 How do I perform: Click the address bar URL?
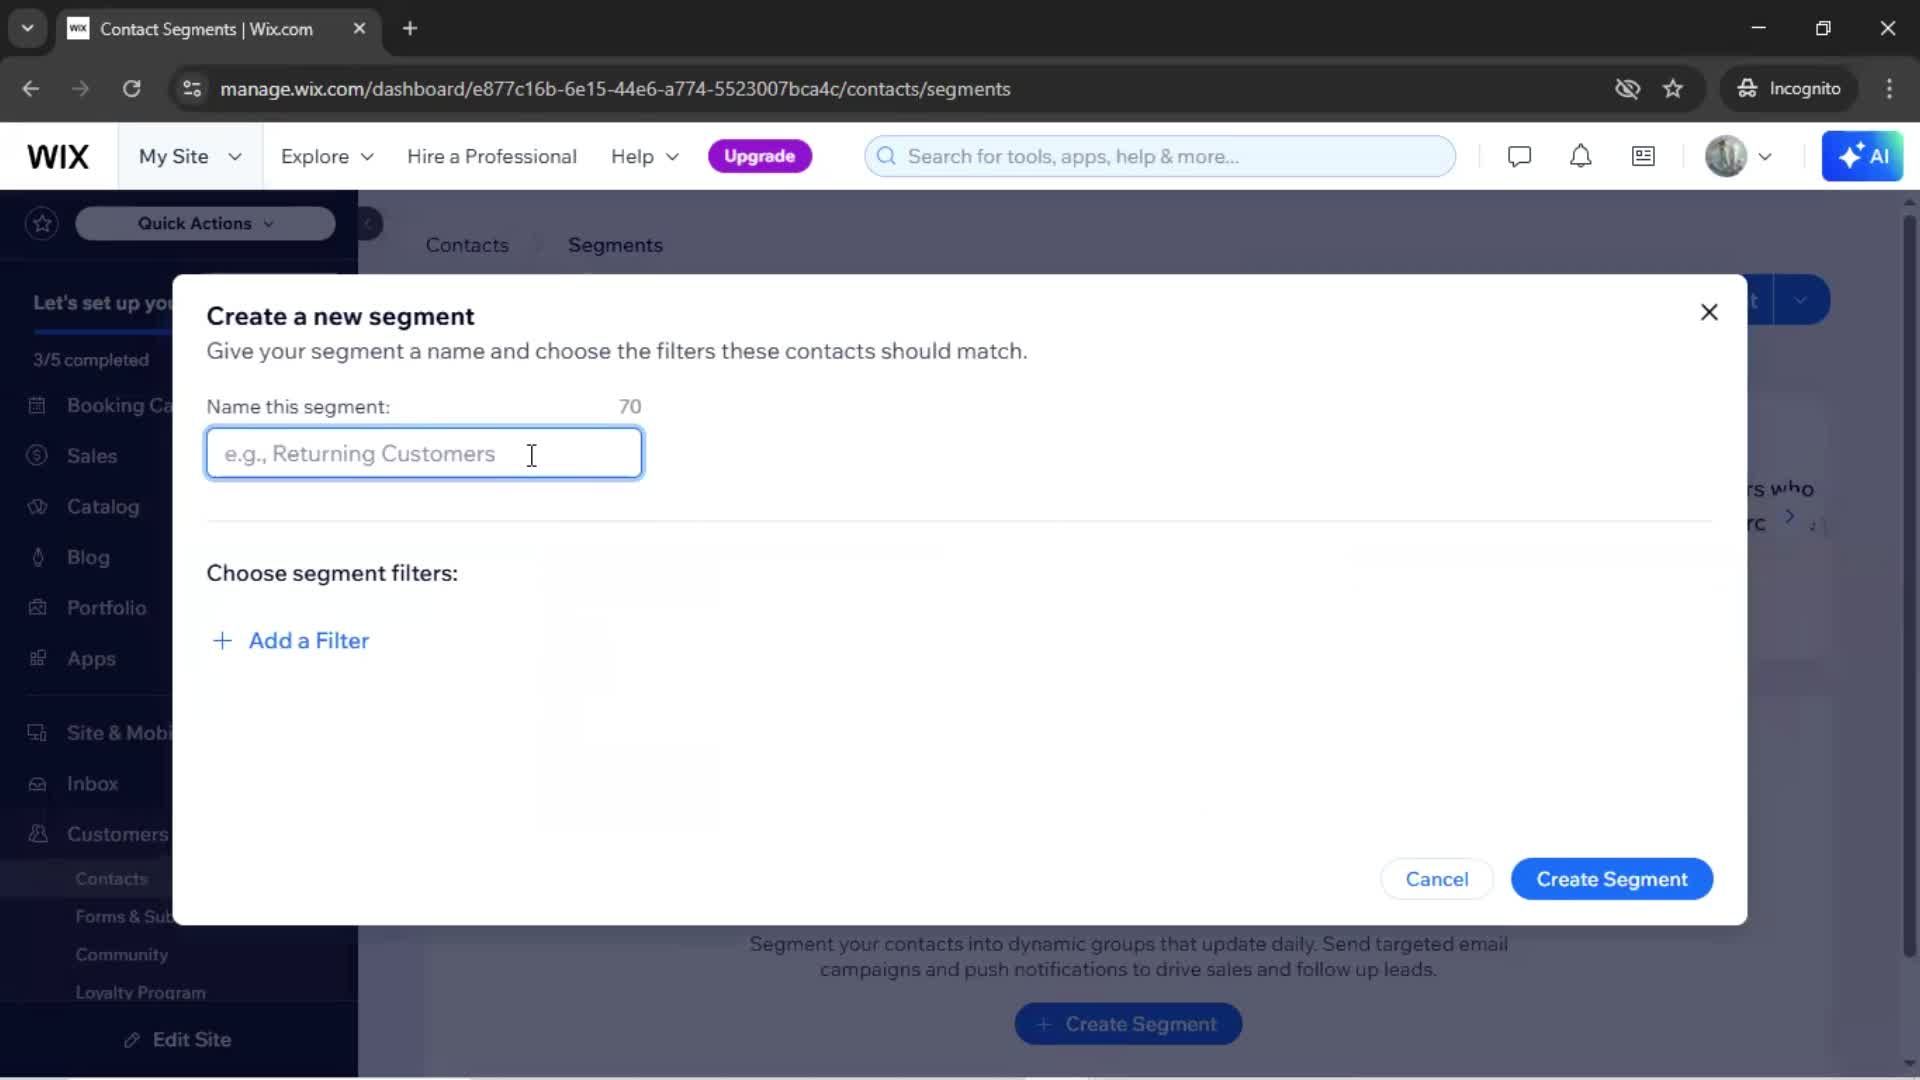pyautogui.click(x=615, y=88)
